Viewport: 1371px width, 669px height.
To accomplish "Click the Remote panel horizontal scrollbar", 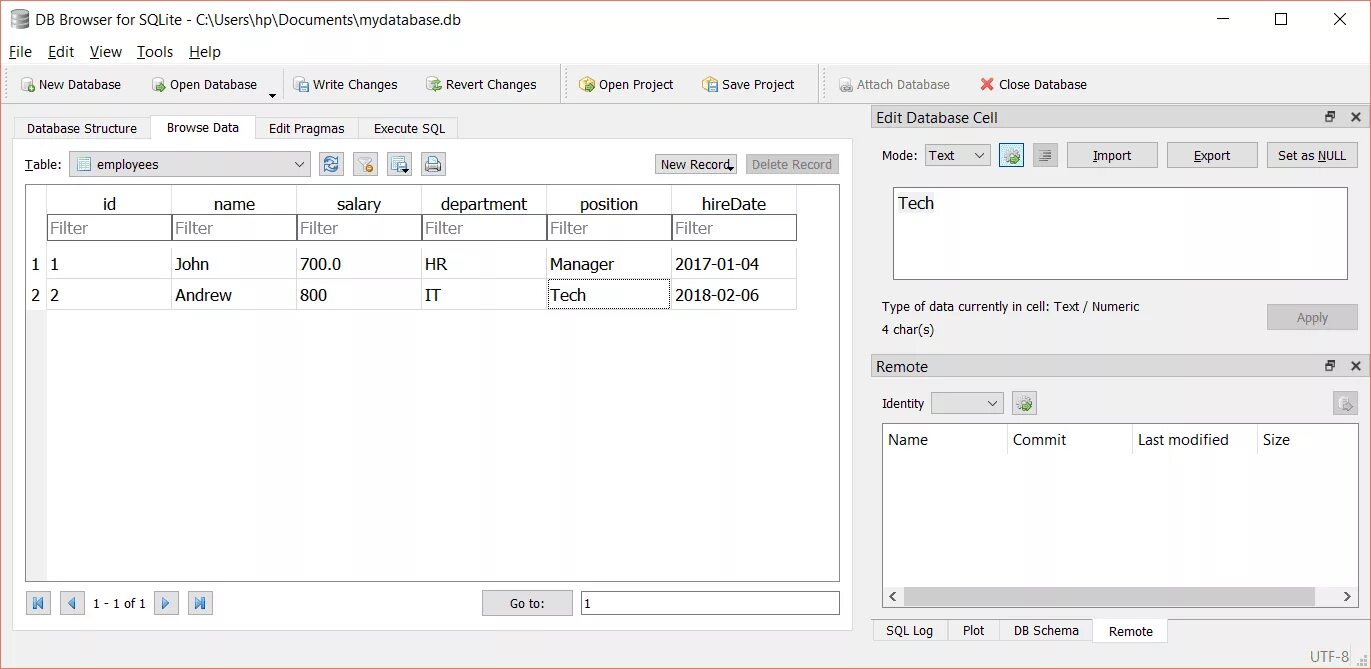I will [1120, 596].
